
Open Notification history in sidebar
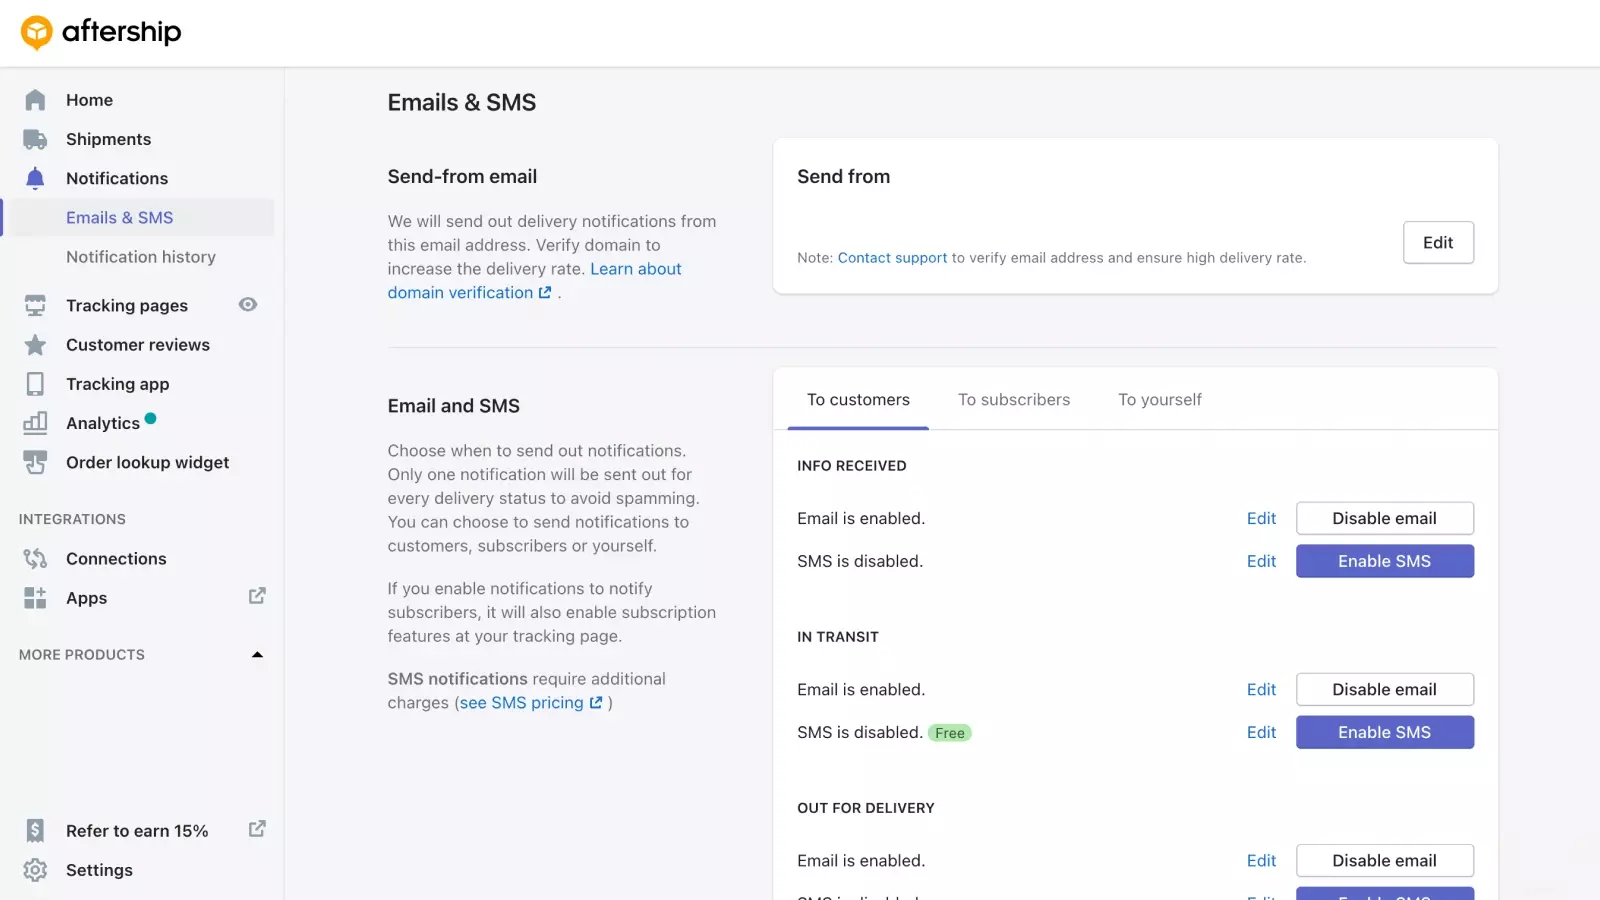coord(141,257)
